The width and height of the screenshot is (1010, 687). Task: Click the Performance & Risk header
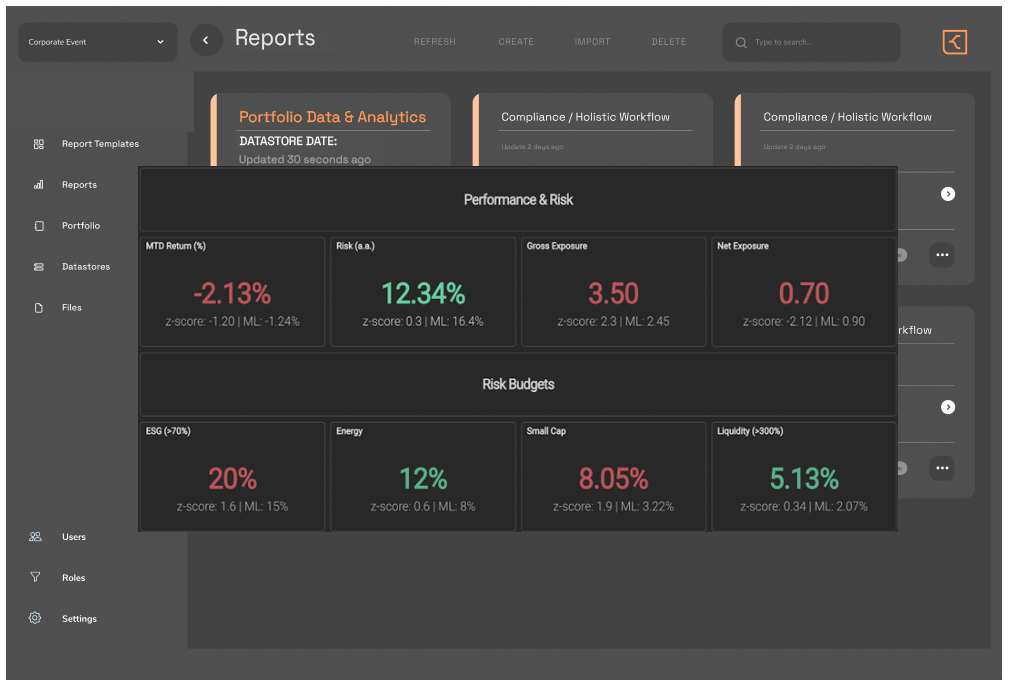click(518, 200)
